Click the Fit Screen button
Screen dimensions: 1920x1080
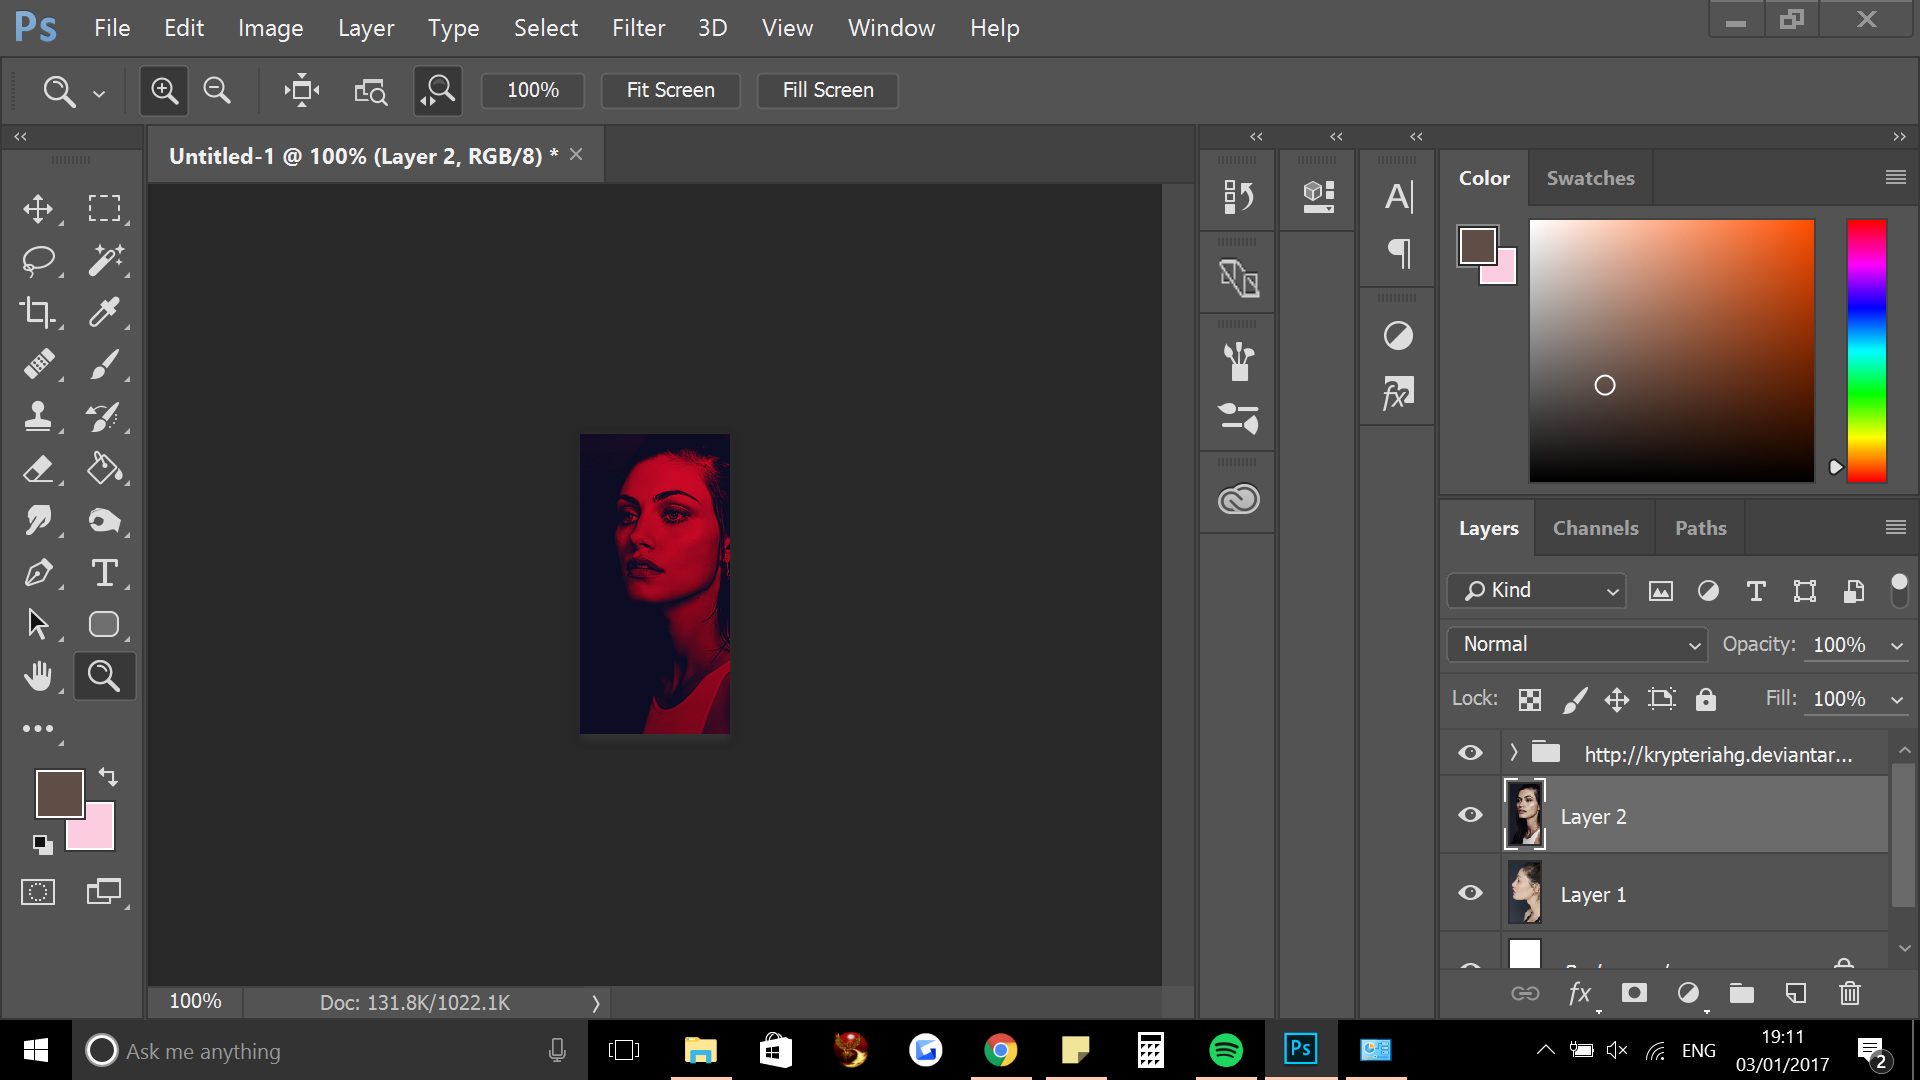(x=670, y=90)
